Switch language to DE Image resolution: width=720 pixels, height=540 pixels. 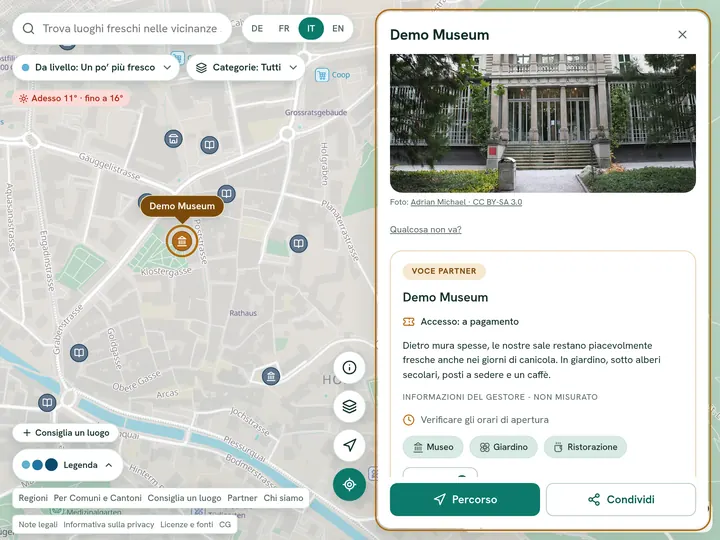click(257, 28)
